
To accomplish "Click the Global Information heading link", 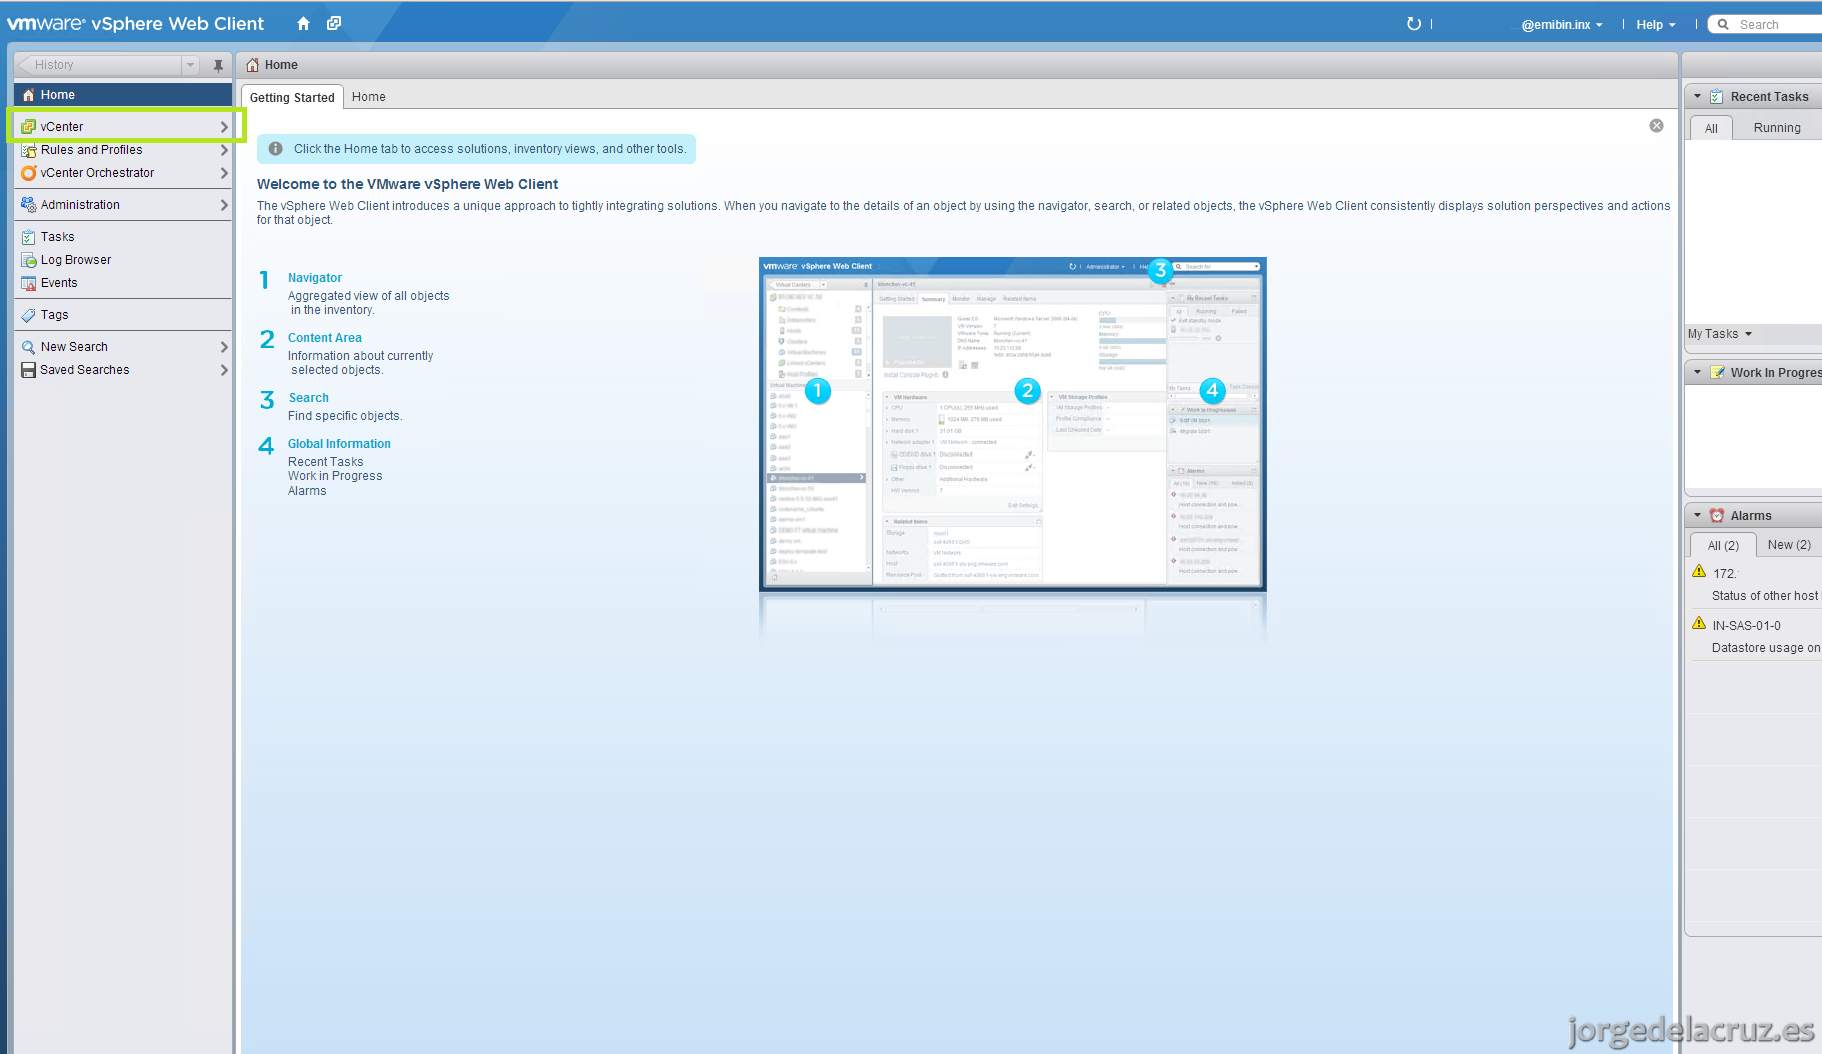I will tap(339, 444).
